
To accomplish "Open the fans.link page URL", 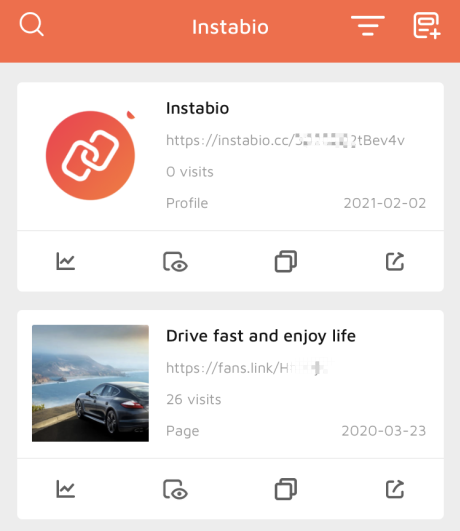I will [247, 368].
